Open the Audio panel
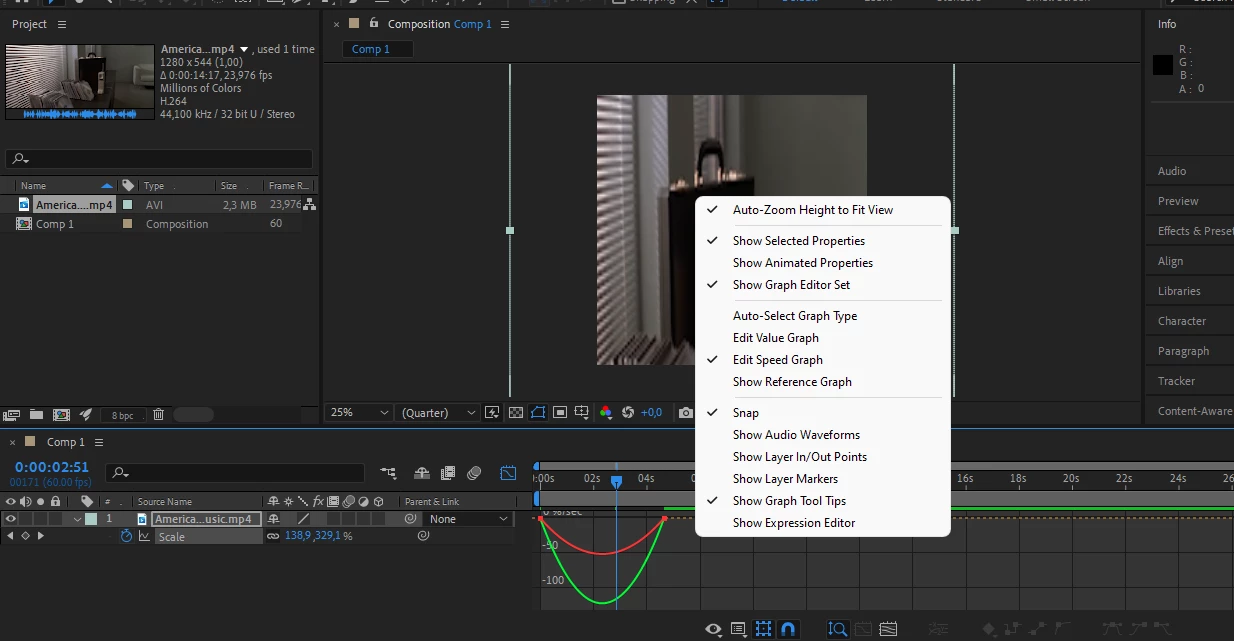 coord(1172,171)
